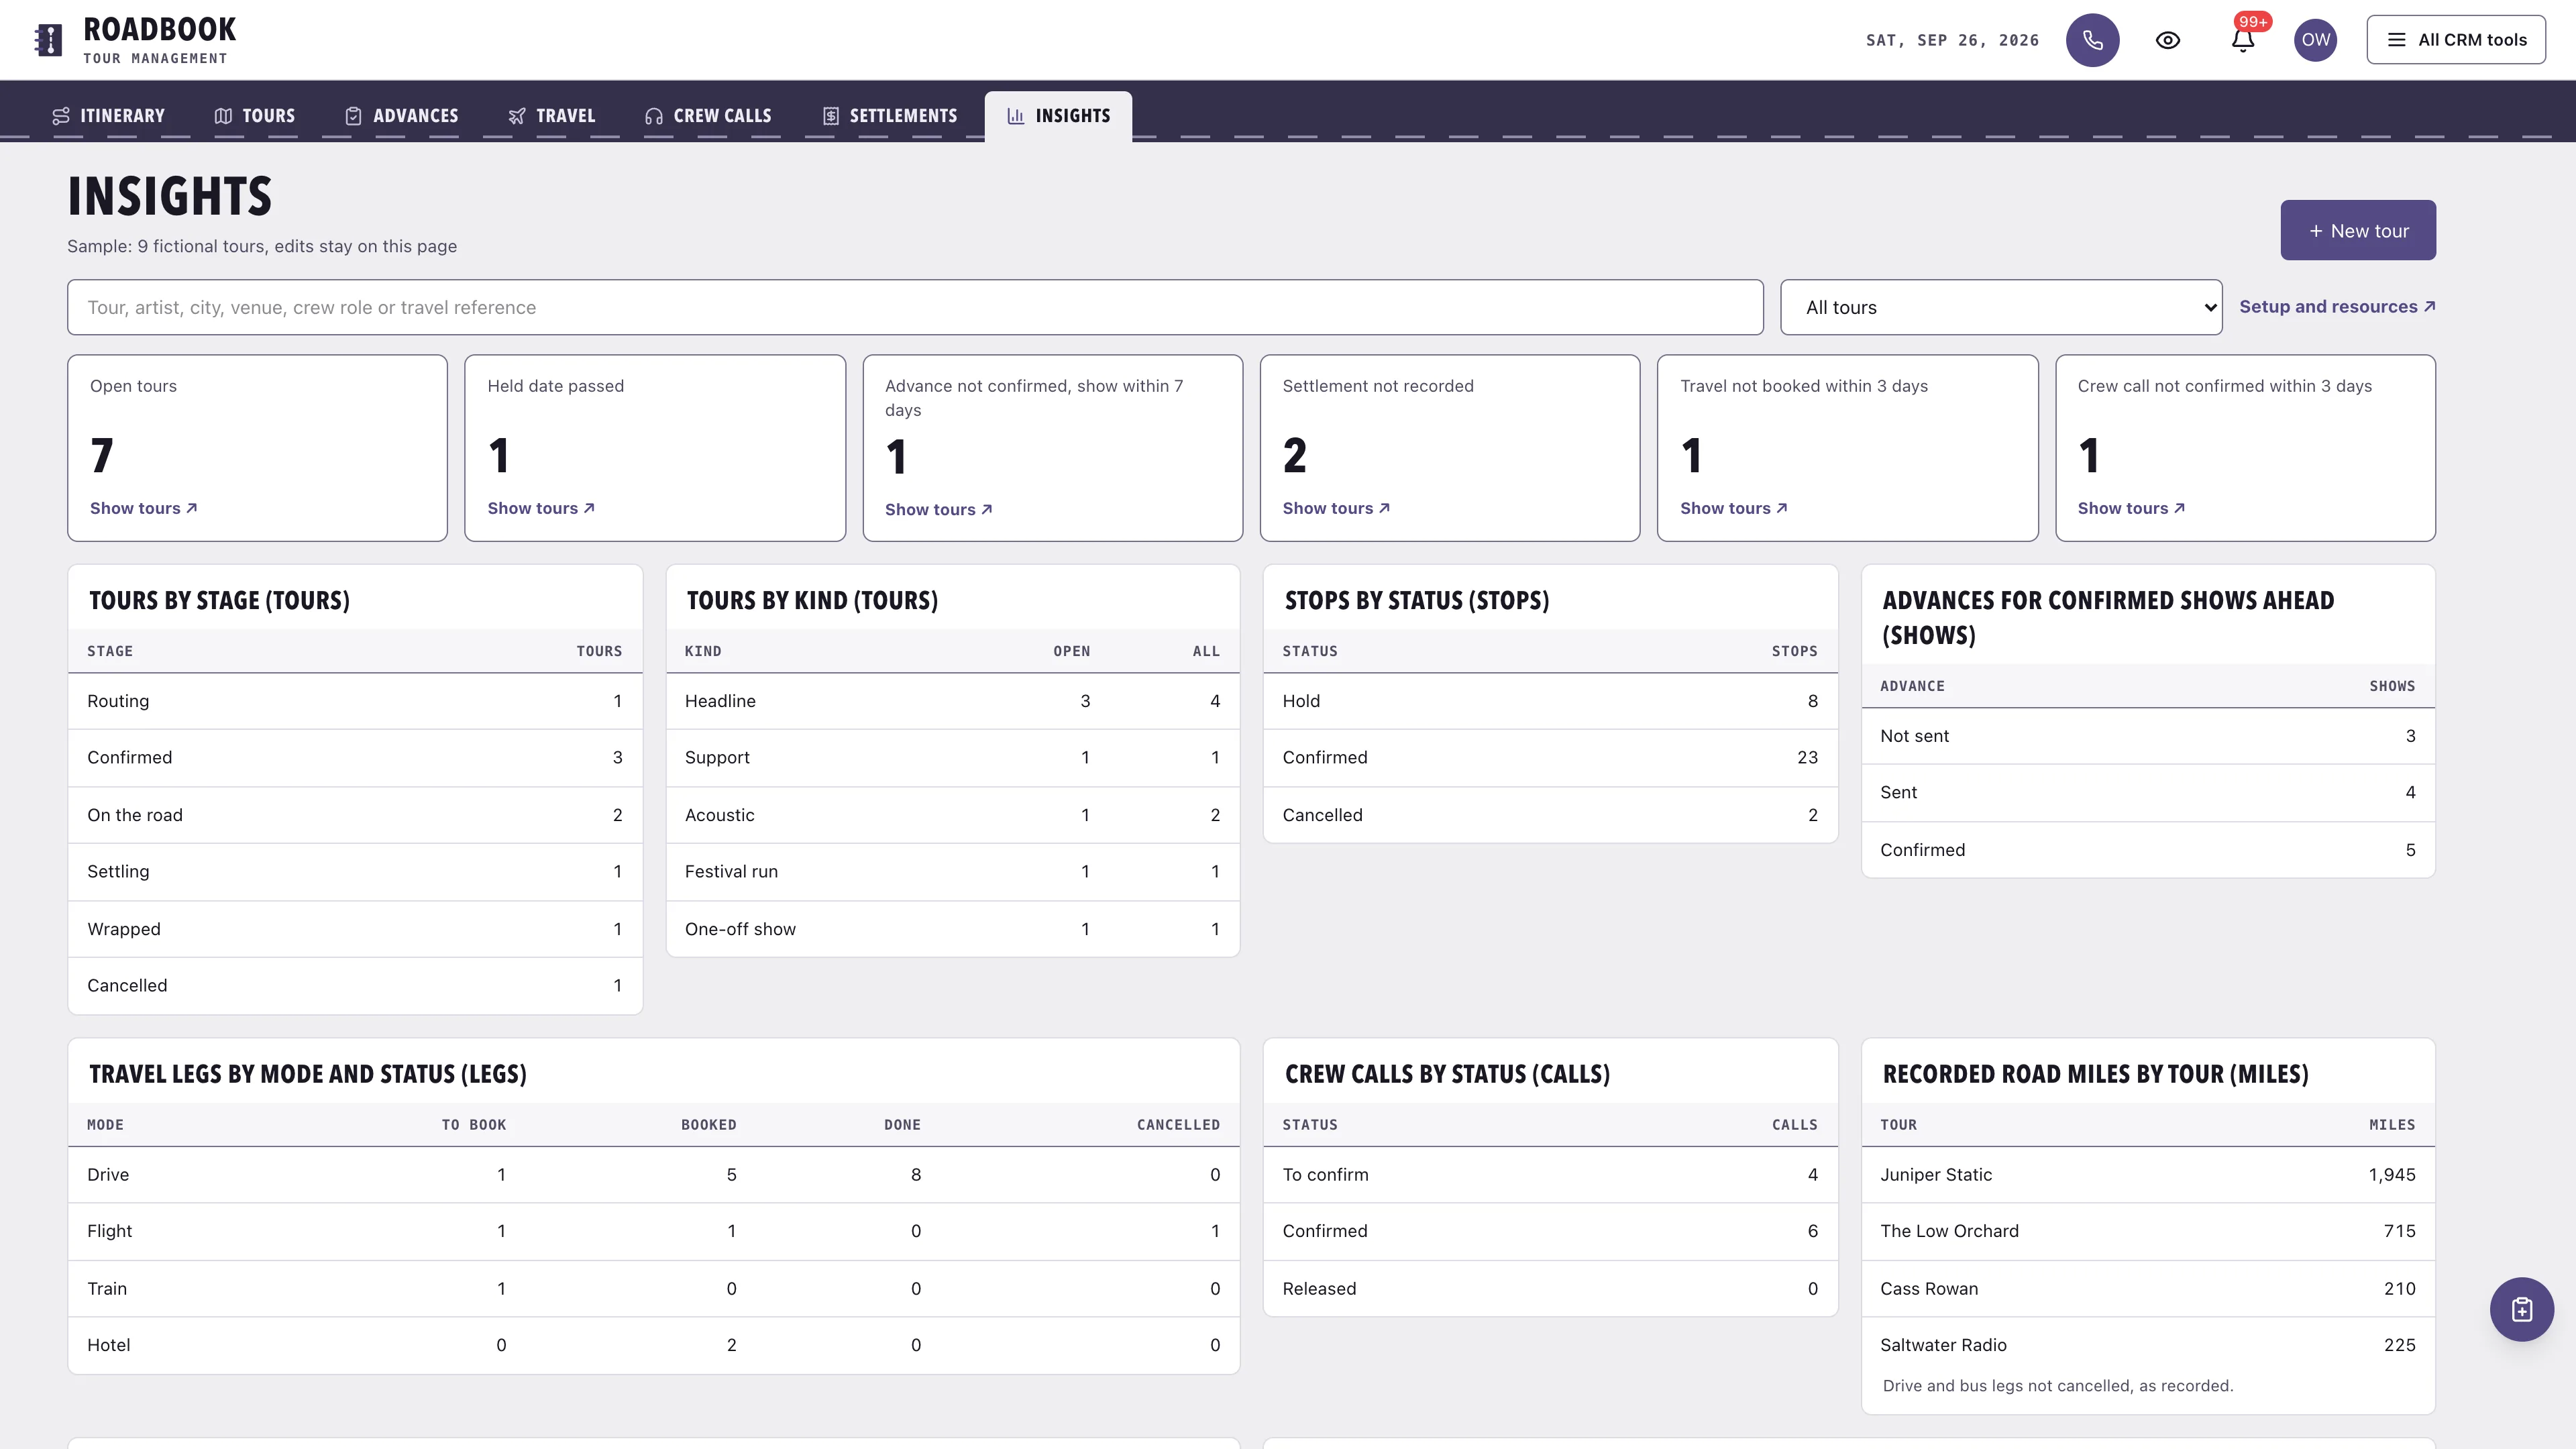
Task: Click 'The Low Orchard' miles row
Action: click(2148, 1231)
